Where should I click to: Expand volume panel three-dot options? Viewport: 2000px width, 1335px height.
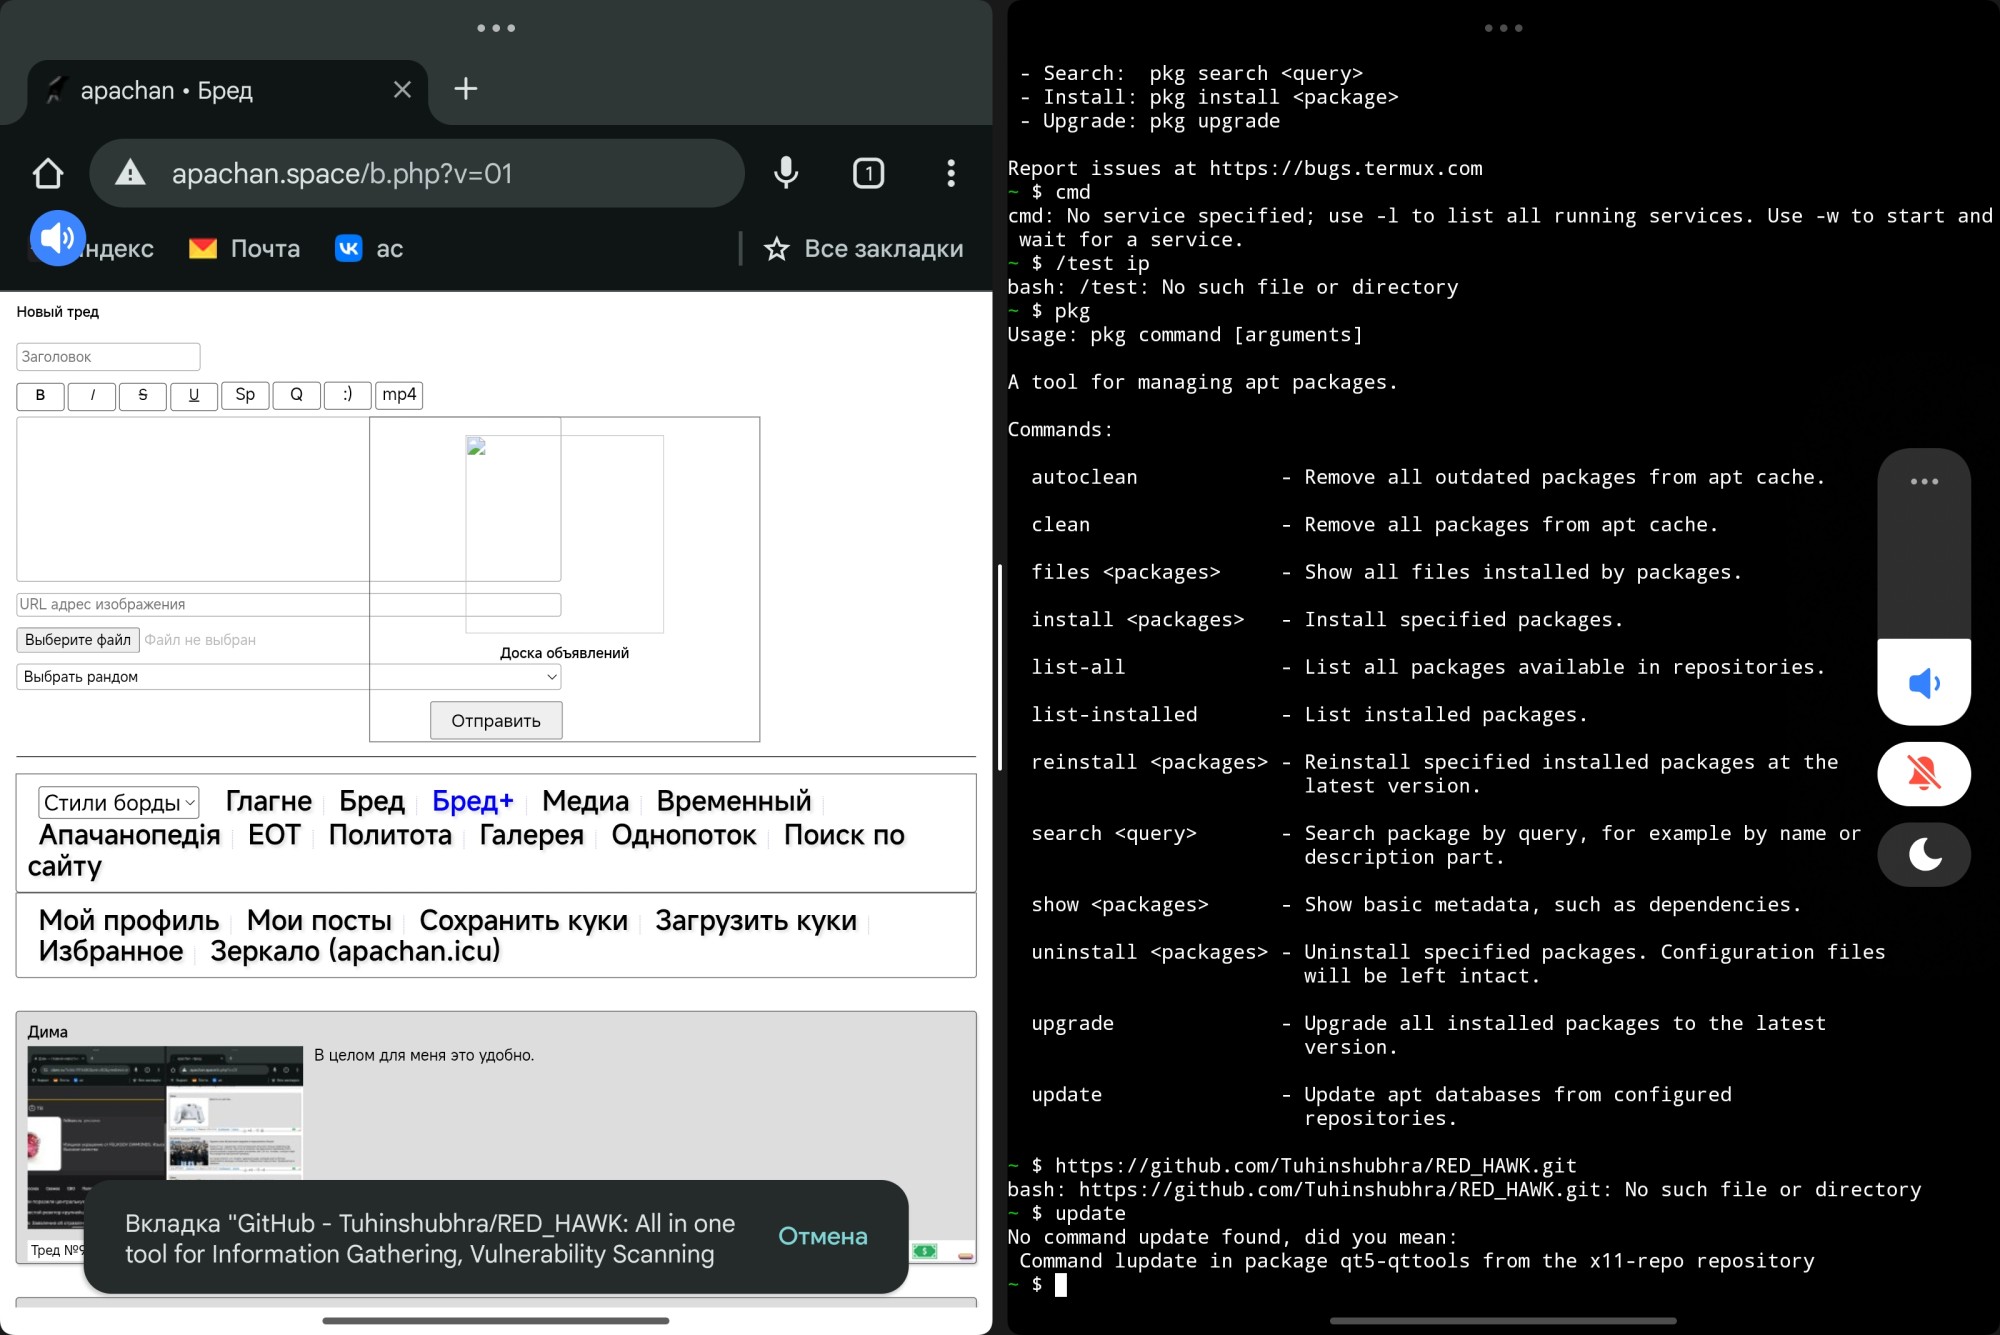click(1923, 481)
